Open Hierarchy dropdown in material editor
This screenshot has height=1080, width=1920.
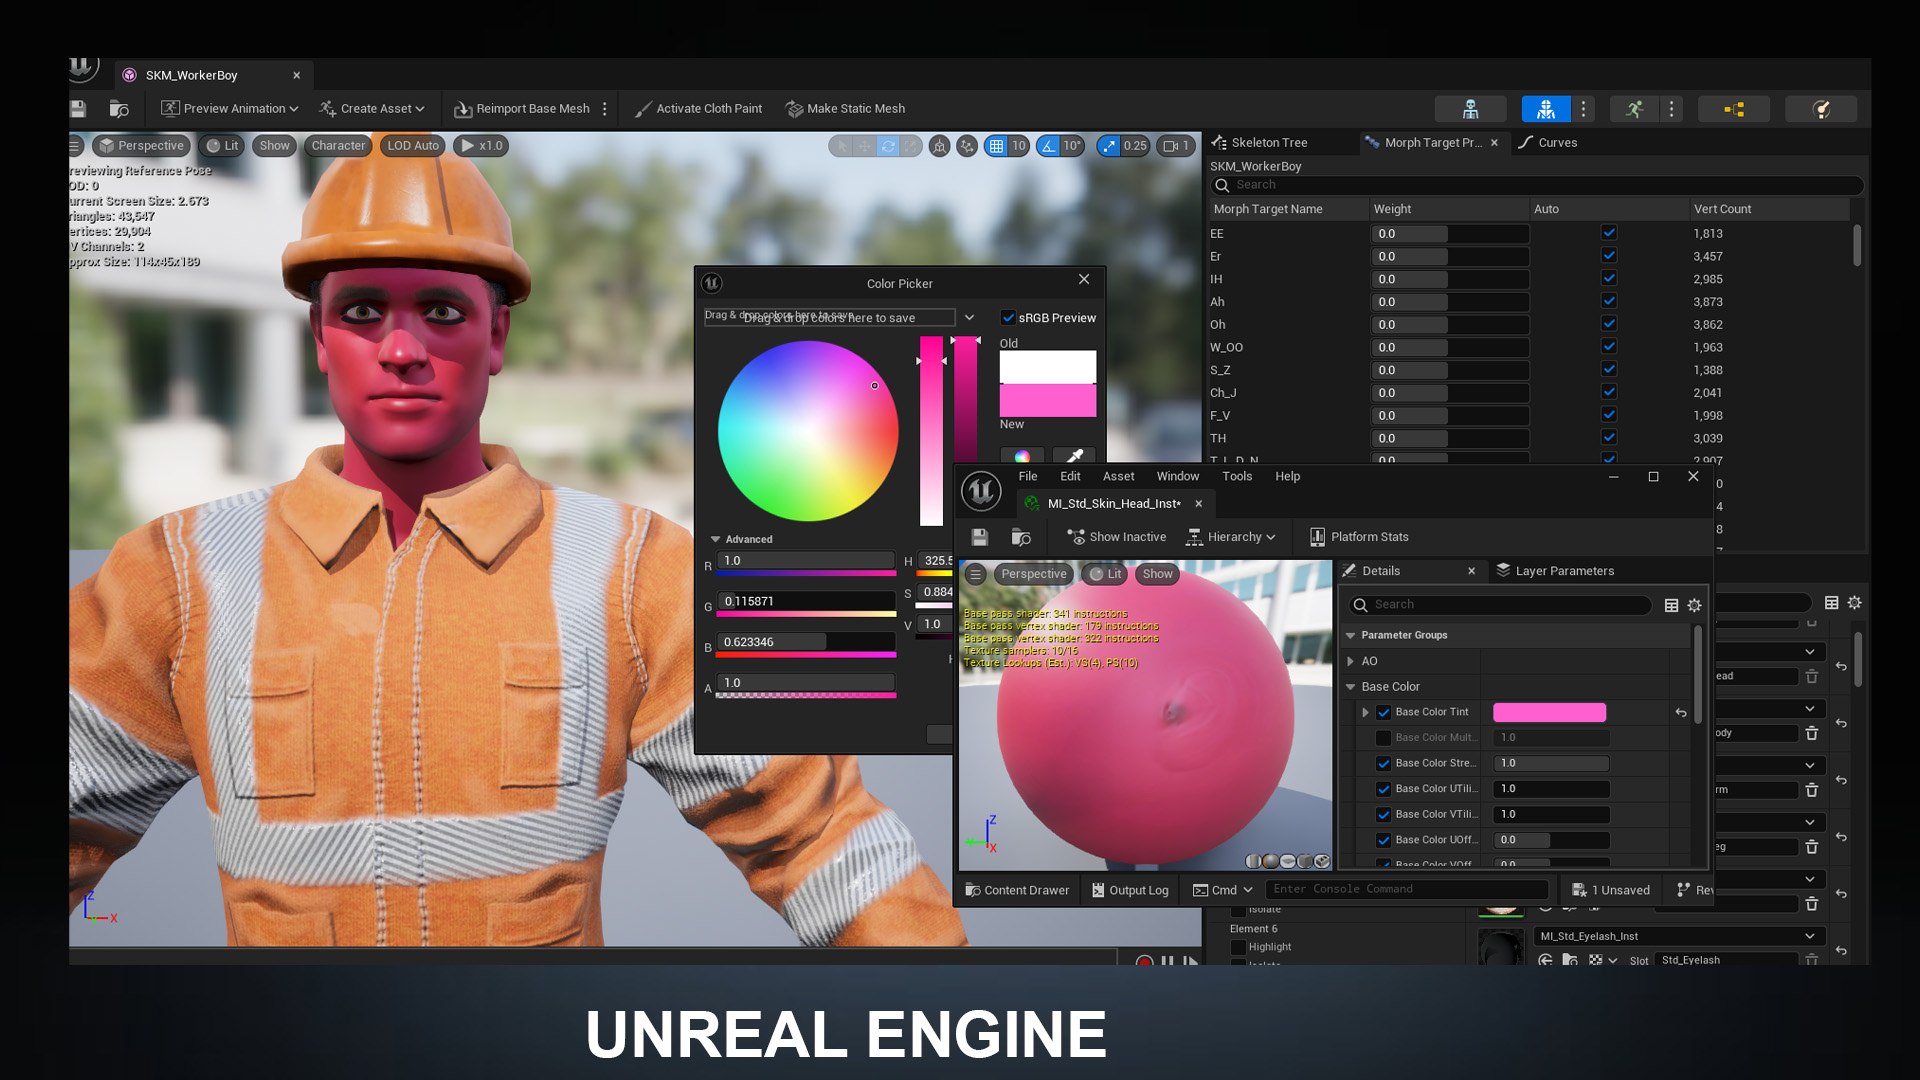[x=1231, y=537]
